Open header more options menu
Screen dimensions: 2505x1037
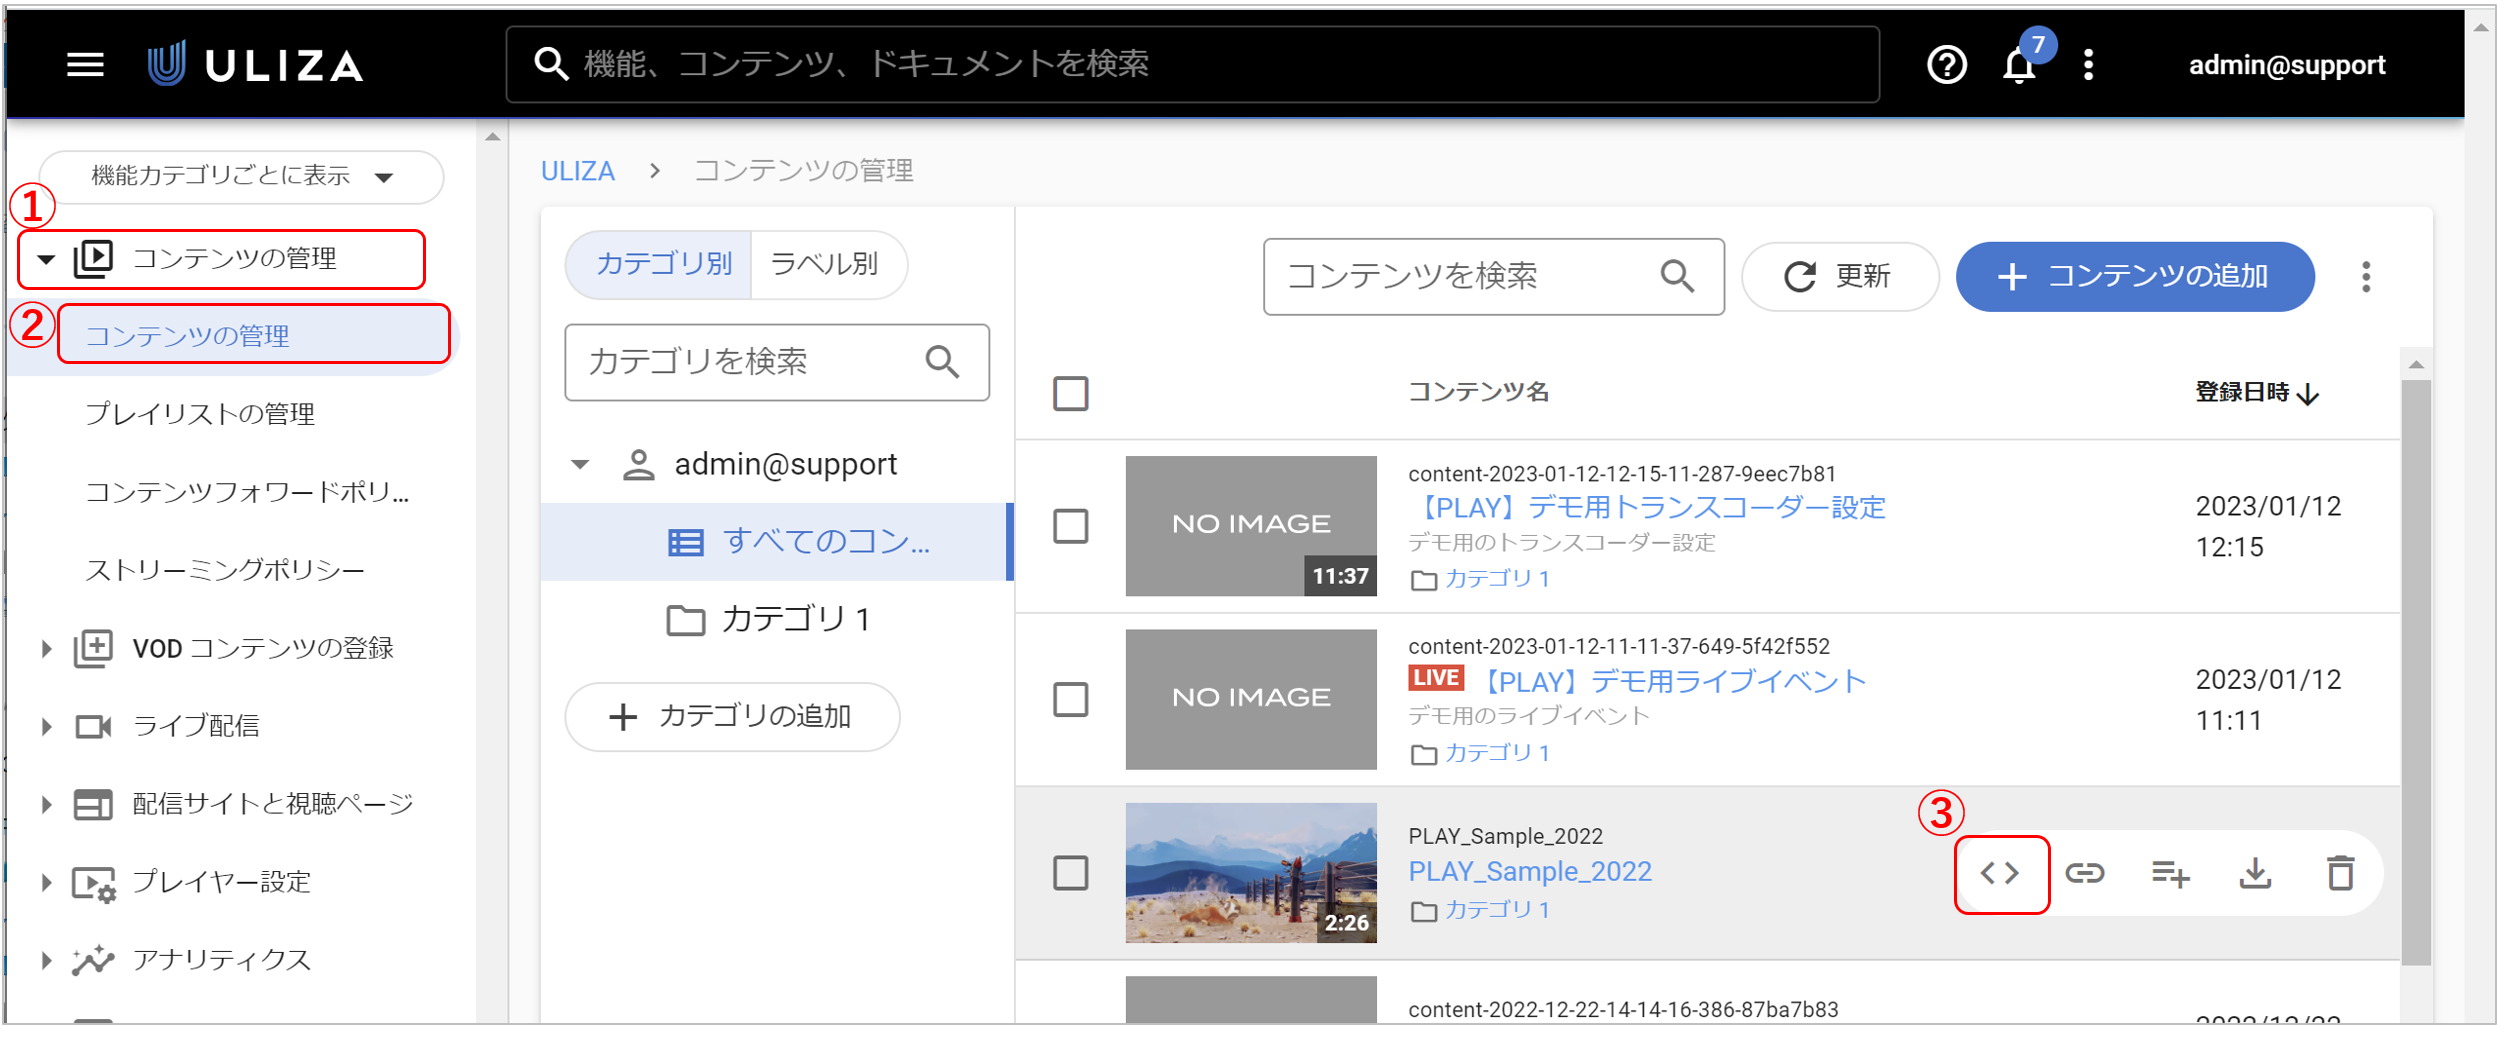coord(2088,65)
